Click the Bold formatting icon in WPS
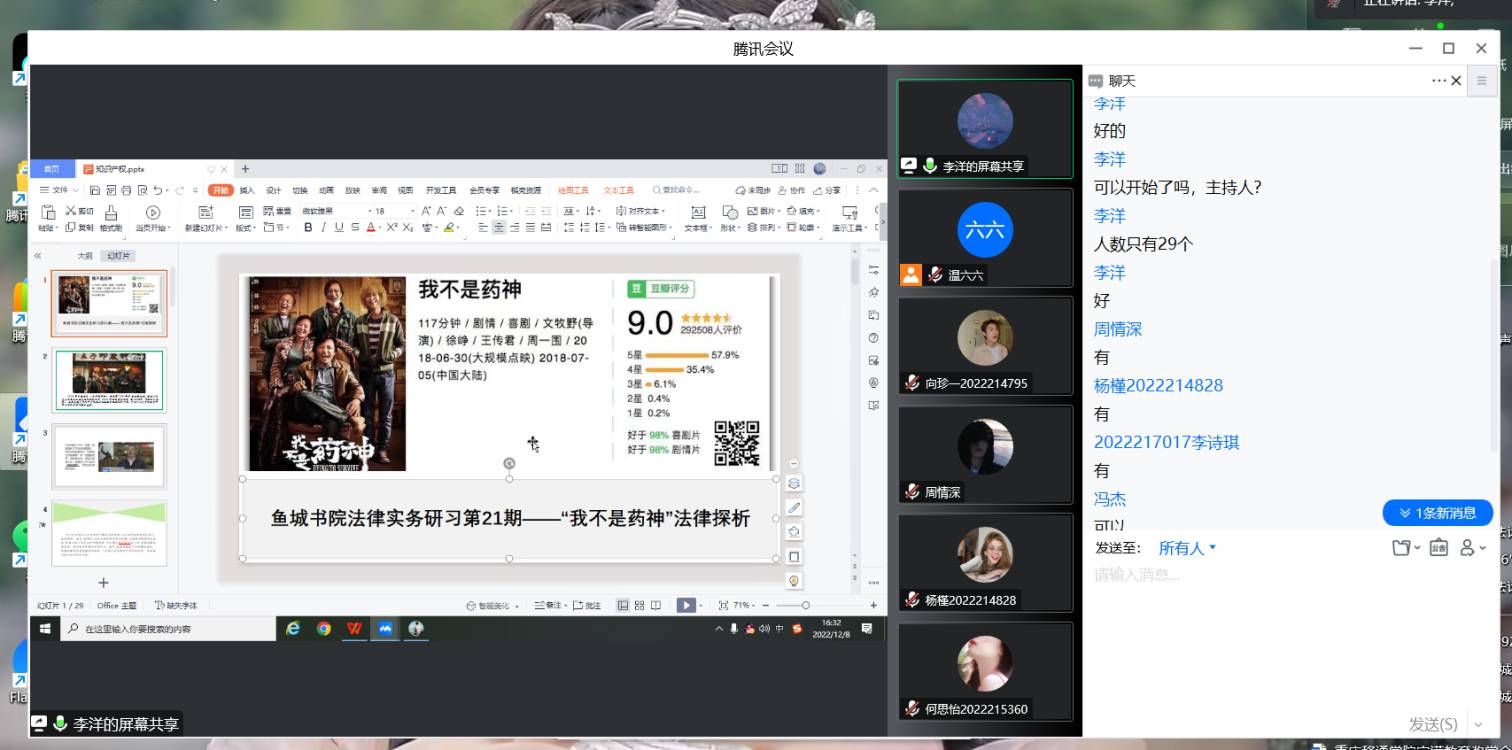1512x750 pixels. [308, 228]
